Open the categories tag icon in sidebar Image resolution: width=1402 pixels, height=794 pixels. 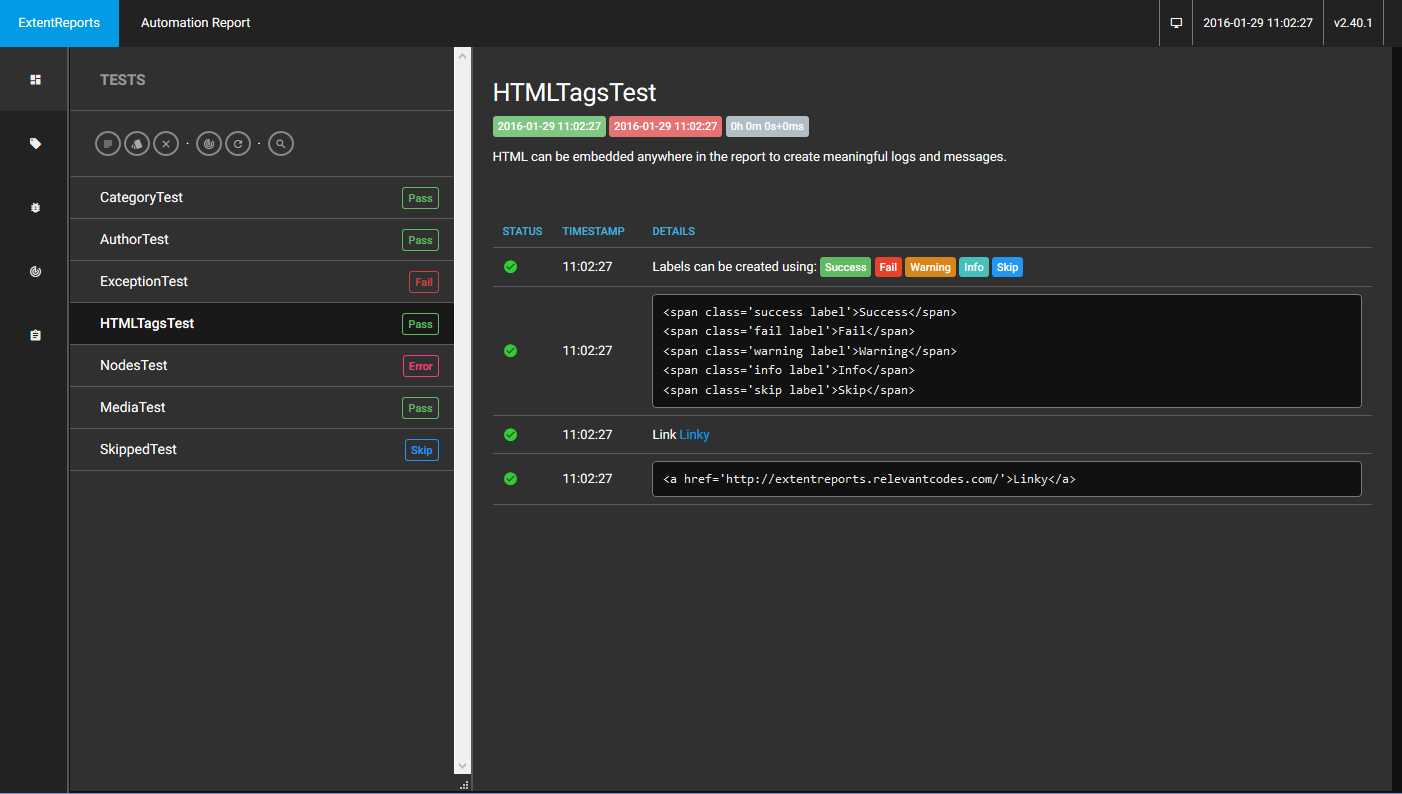35,143
